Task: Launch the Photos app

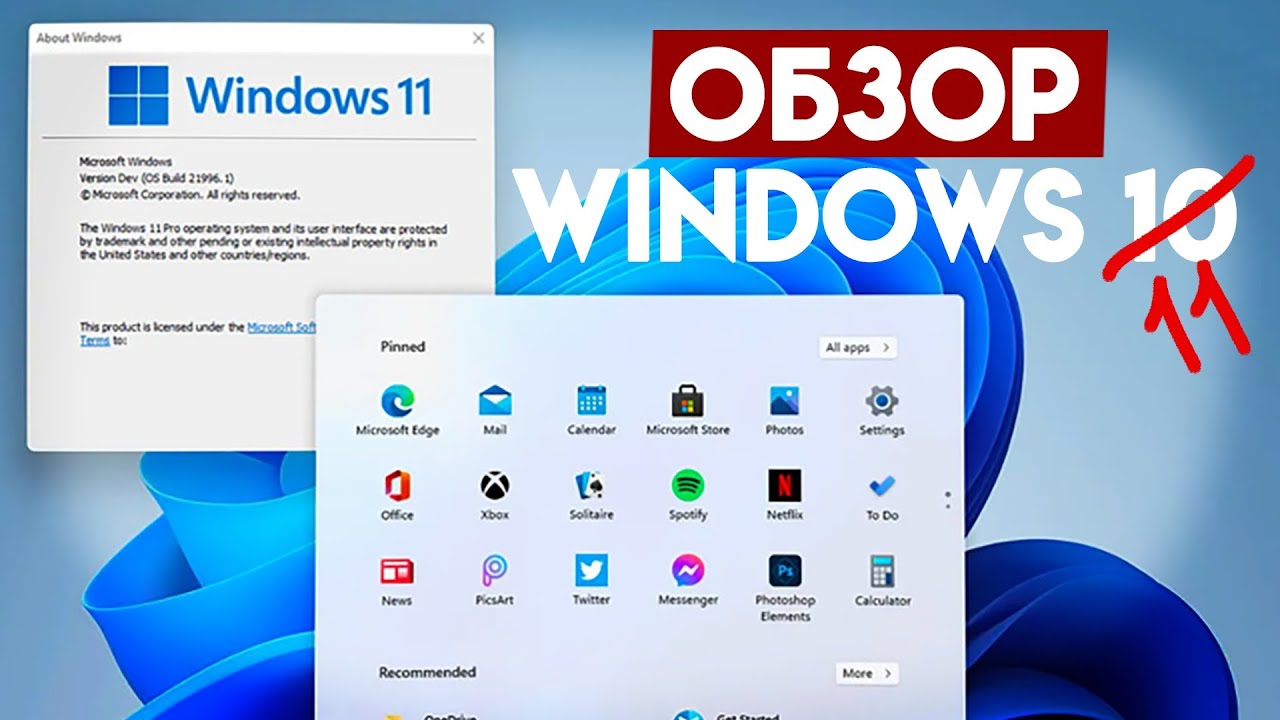Action: pos(784,410)
